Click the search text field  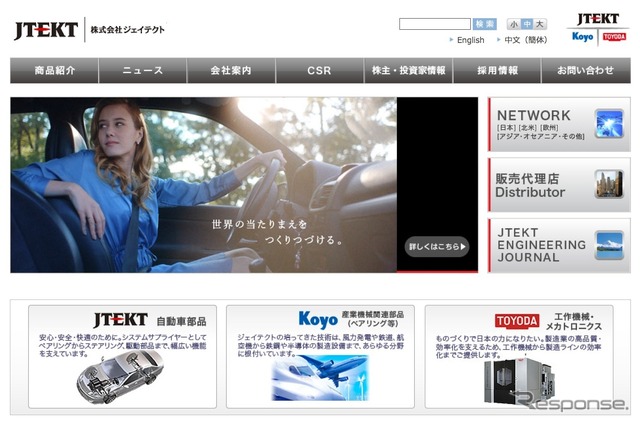435,24
